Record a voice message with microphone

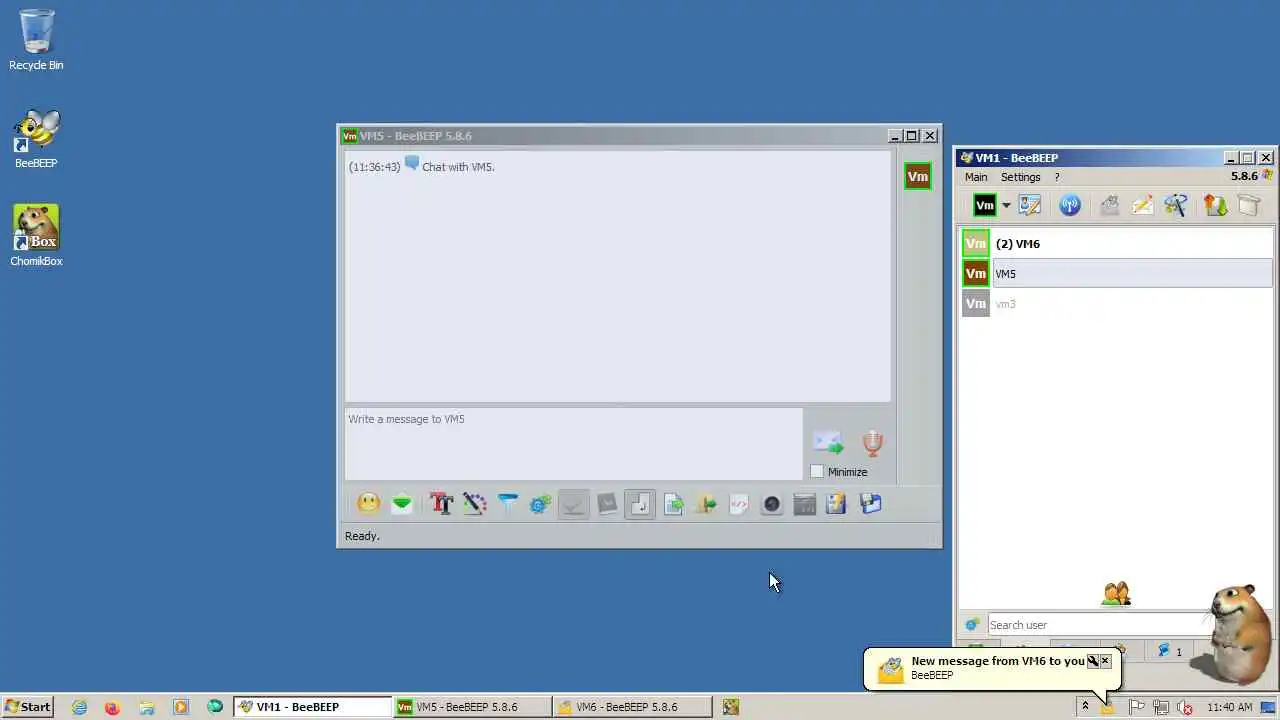click(x=872, y=443)
